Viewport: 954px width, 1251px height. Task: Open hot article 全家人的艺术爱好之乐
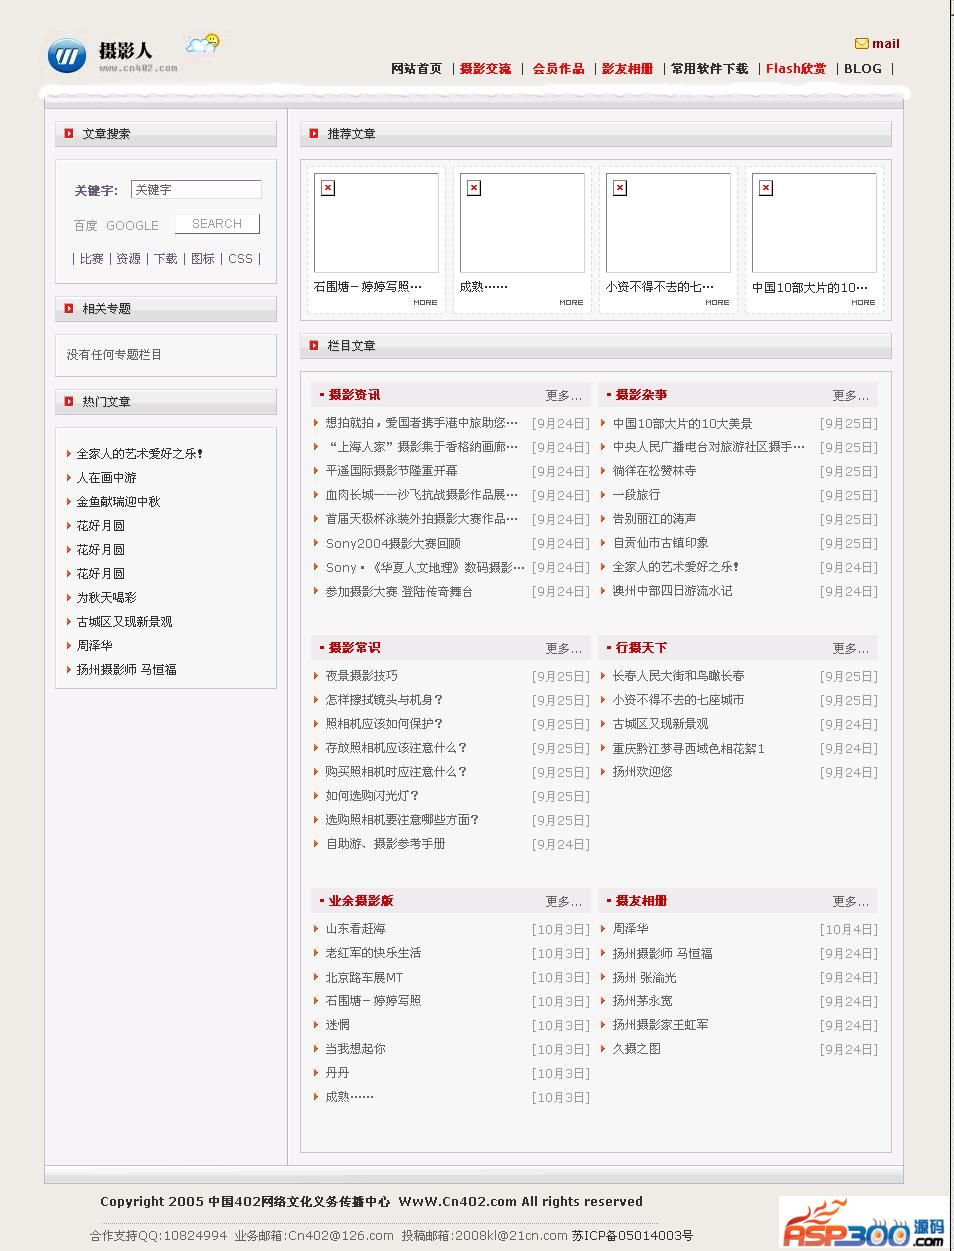tap(140, 454)
